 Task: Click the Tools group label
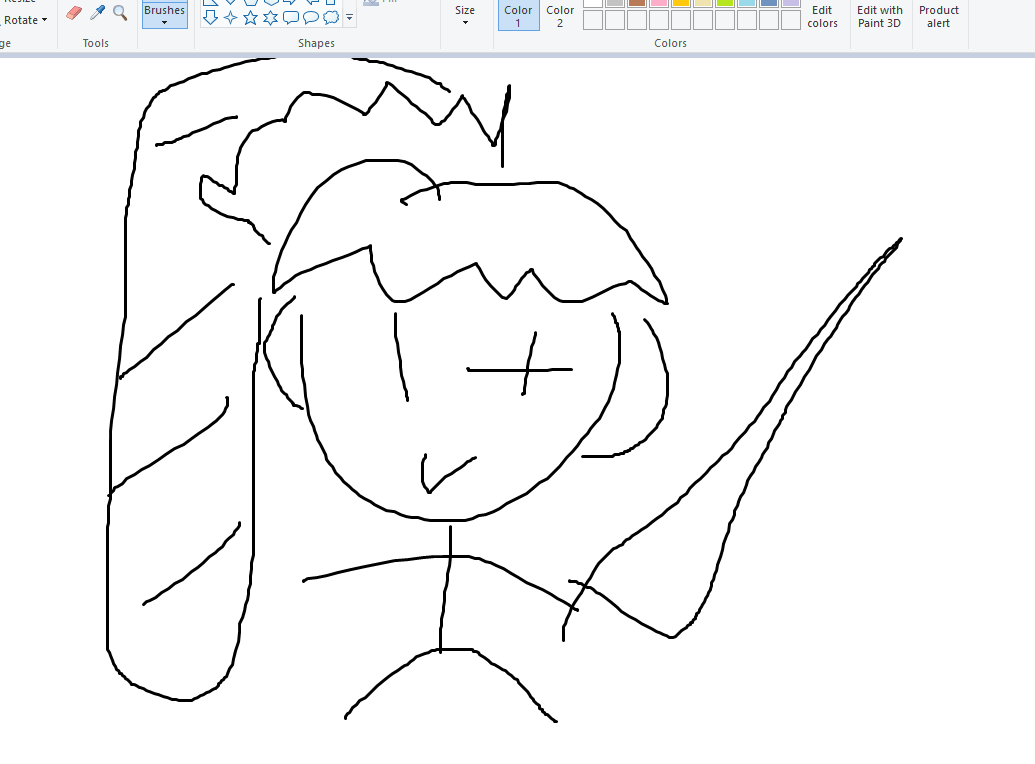click(x=96, y=43)
